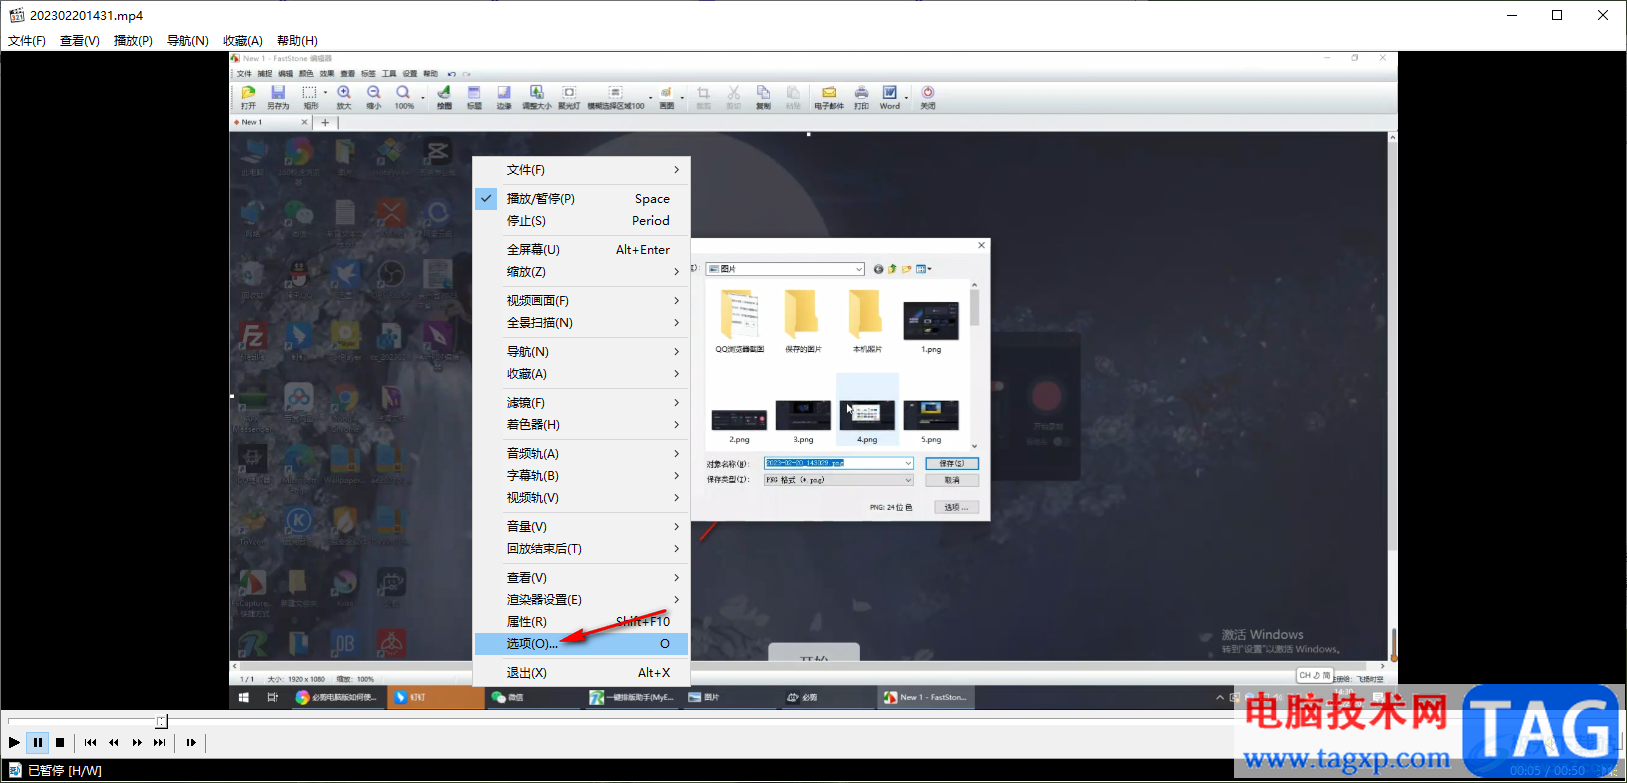1627x783 pixels.
Task: Click the status bar file type icon
Action: point(15,770)
